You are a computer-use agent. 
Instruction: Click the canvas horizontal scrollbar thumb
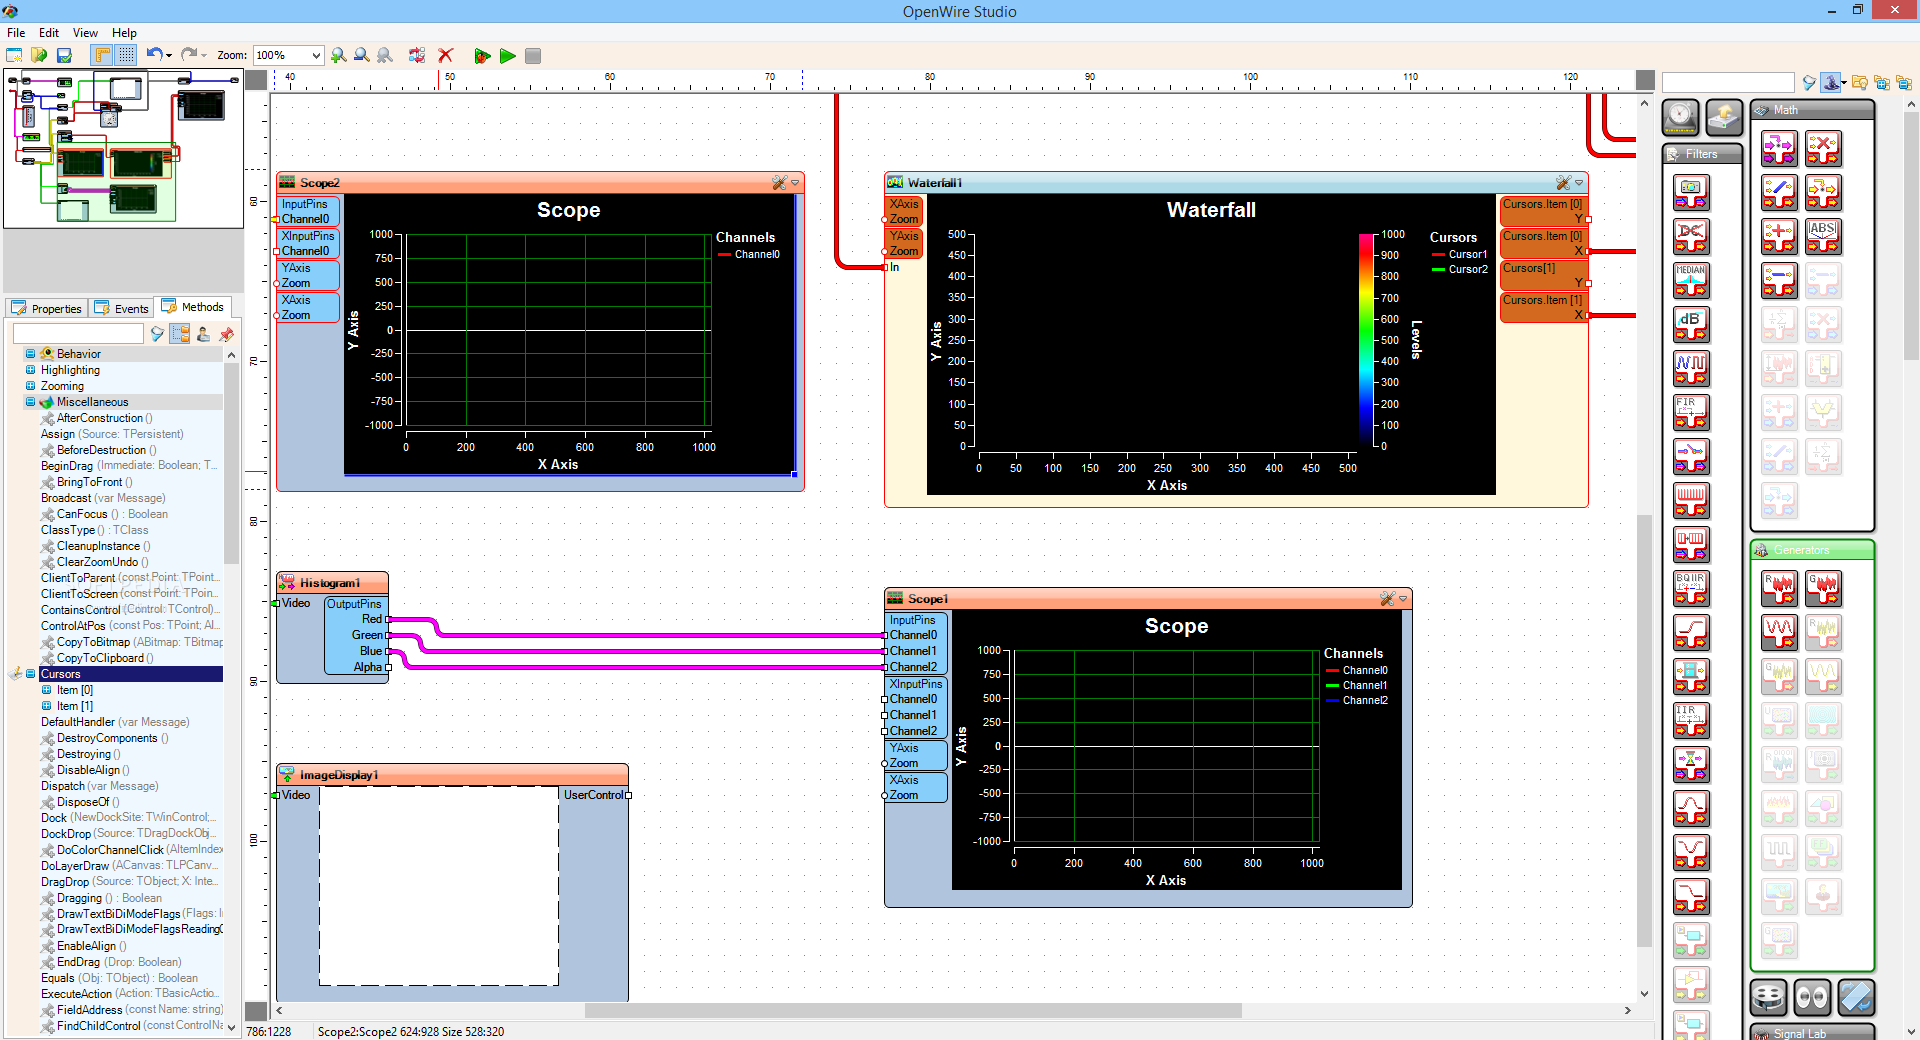[x=913, y=1011]
